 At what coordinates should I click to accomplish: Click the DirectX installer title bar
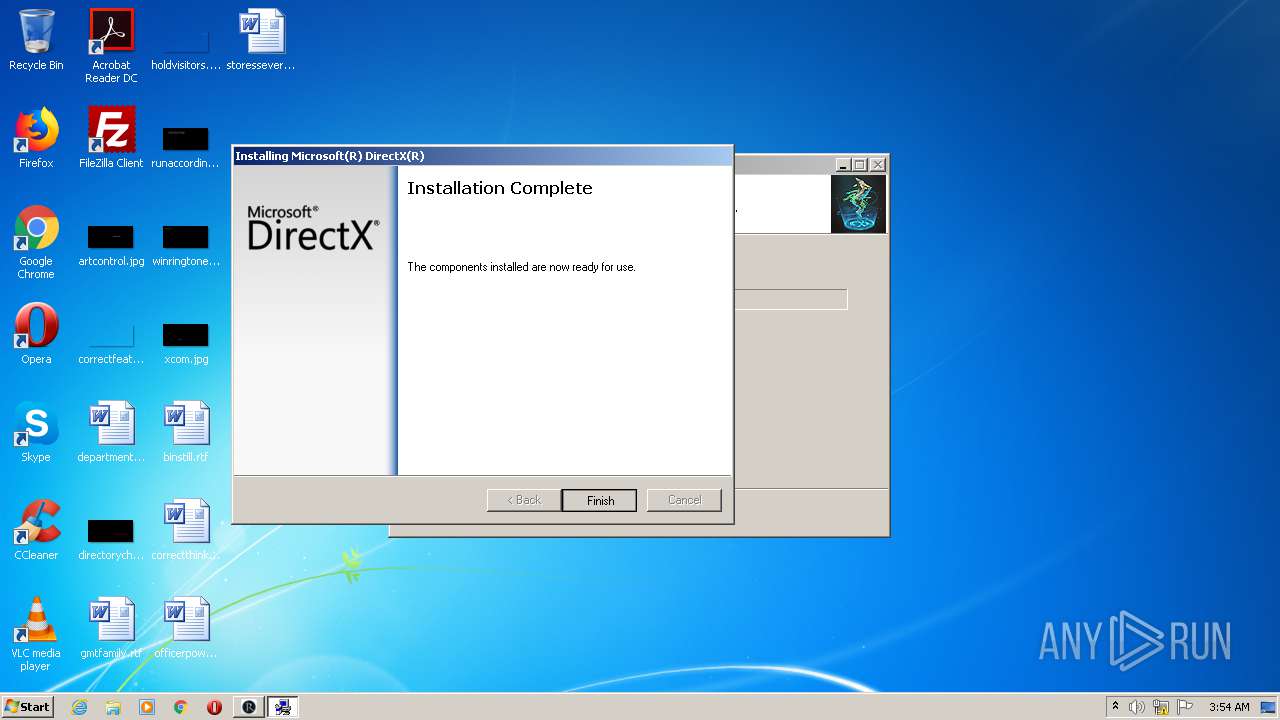pyautogui.click(x=482, y=156)
